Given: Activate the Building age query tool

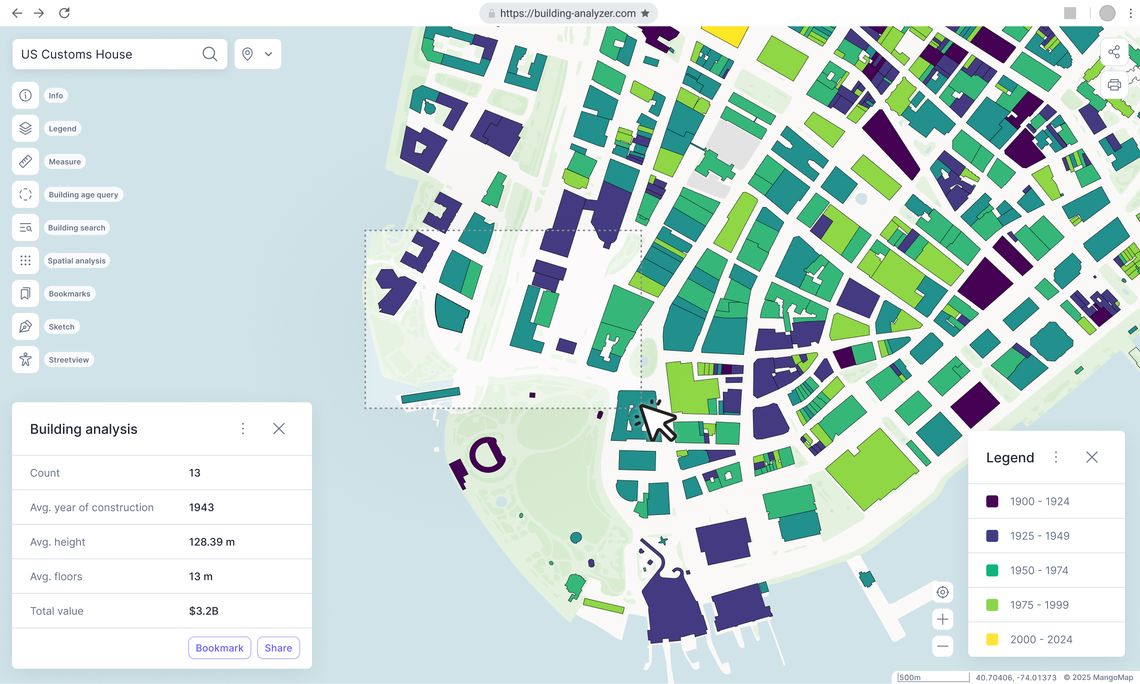Looking at the screenshot, I should pyautogui.click(x=25, y=195).
